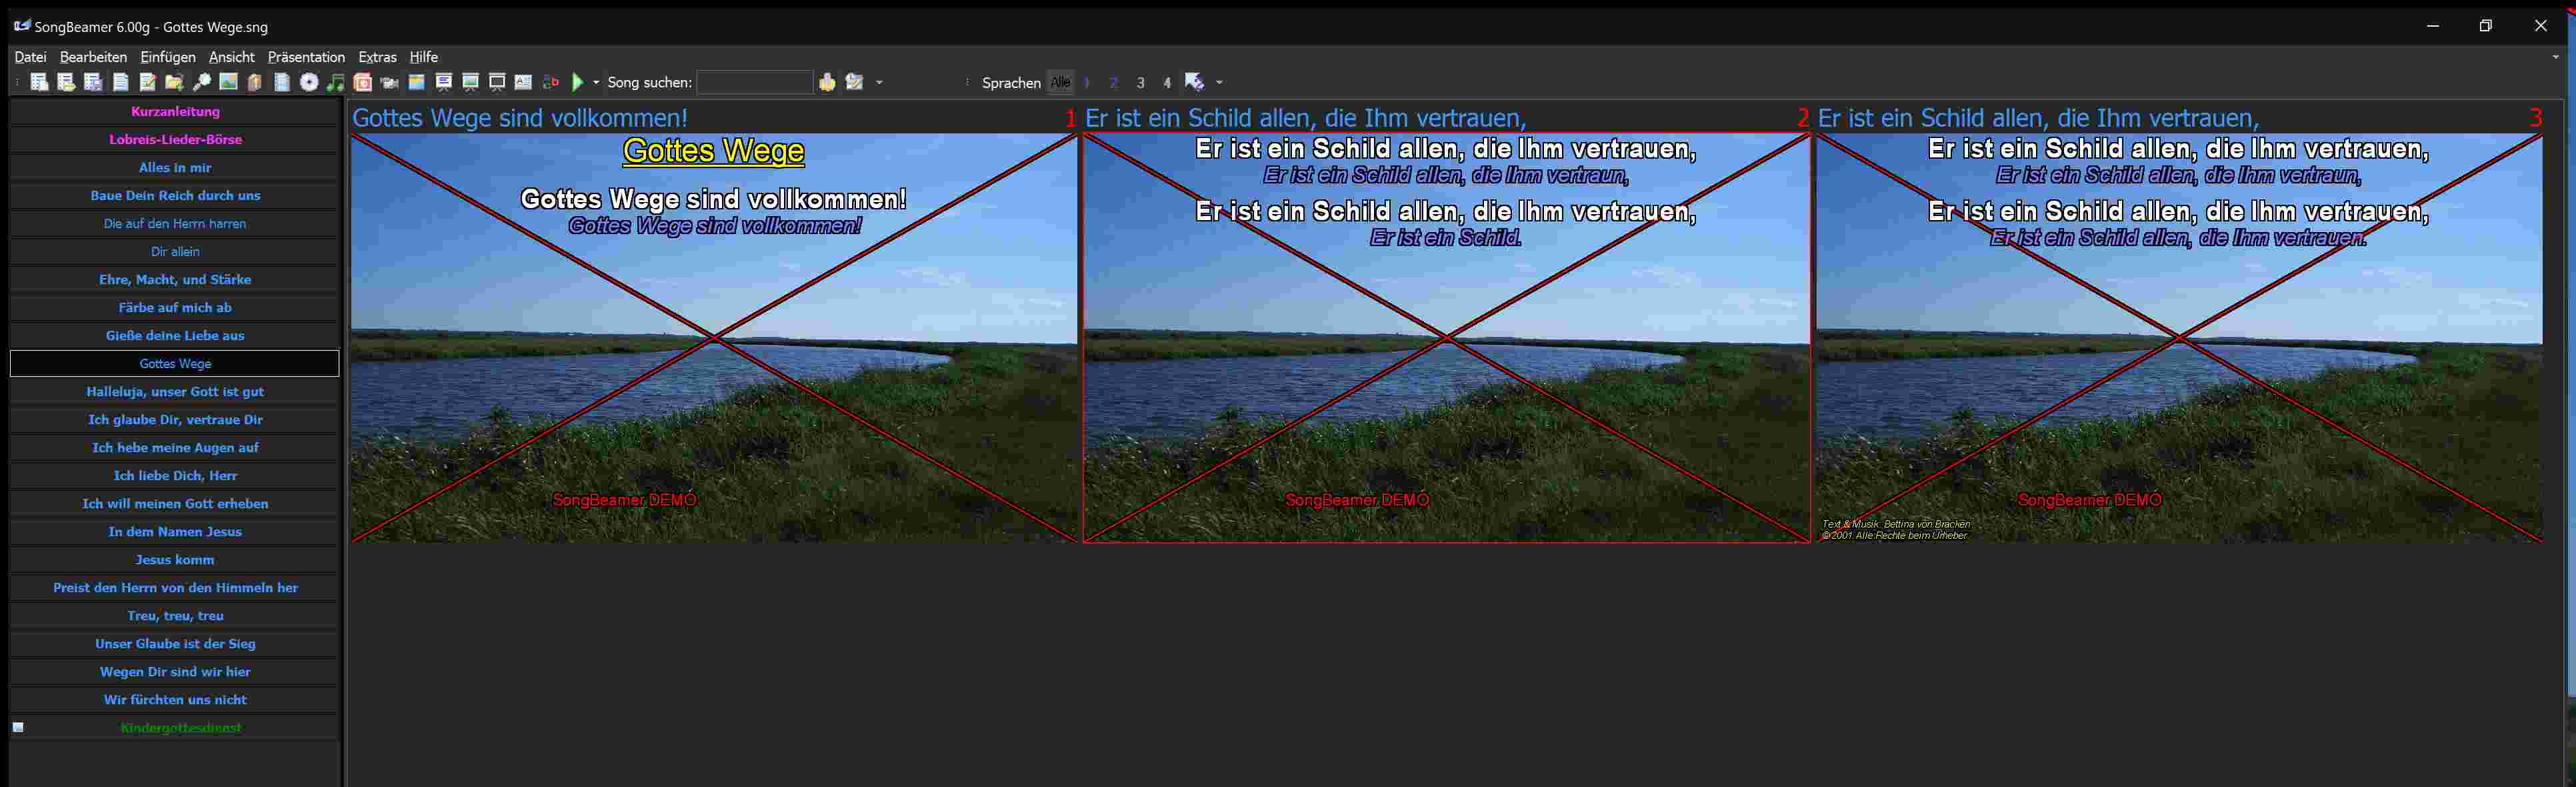Click the 'Song suchen' search field
Screen dimensions: 2576x787
(x=754, y=82)
